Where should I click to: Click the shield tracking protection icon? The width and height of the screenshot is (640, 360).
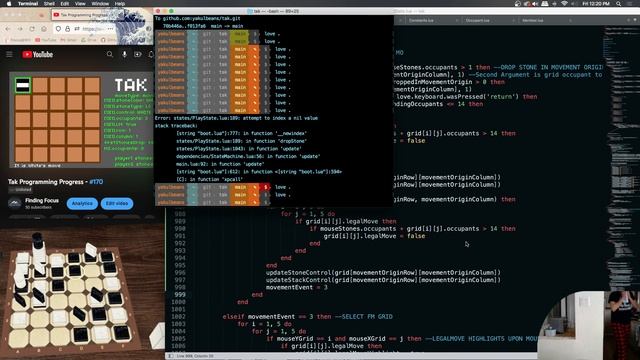pos(58,29)
